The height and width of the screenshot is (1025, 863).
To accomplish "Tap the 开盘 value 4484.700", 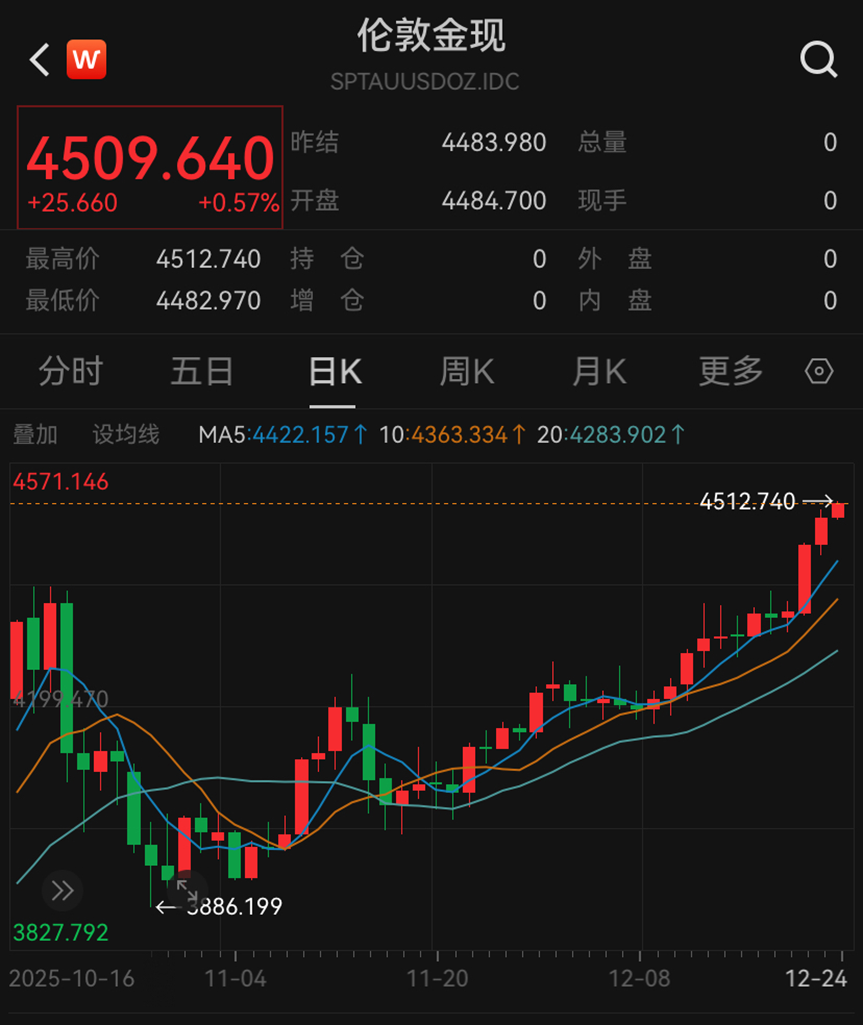I will (494, 201).
